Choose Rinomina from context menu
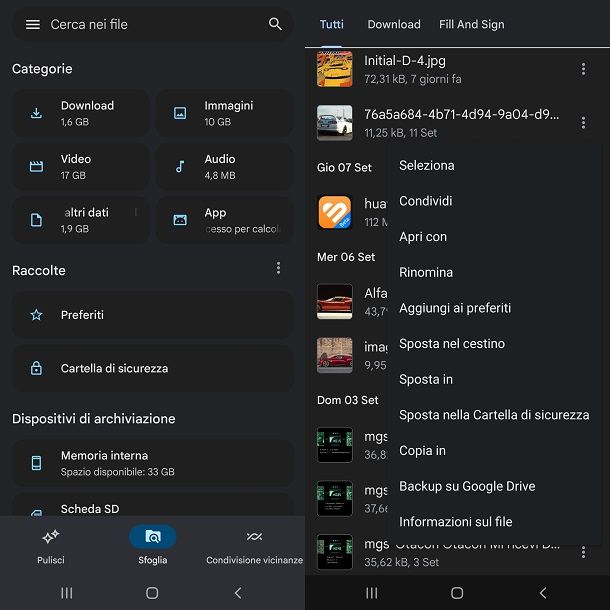The width and height of the screenshot is (610, 610). pos(426,272)
